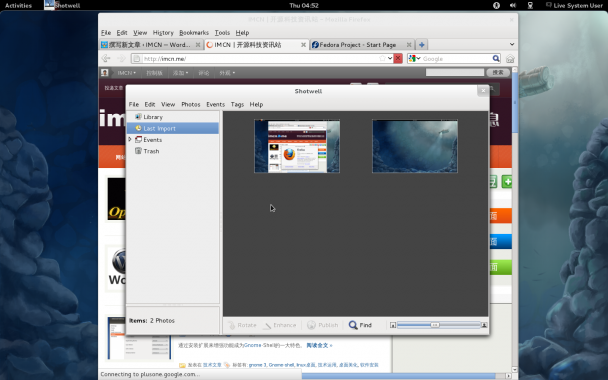
Task: Click the clock Thu 04:52
Action: coord(304,5)
